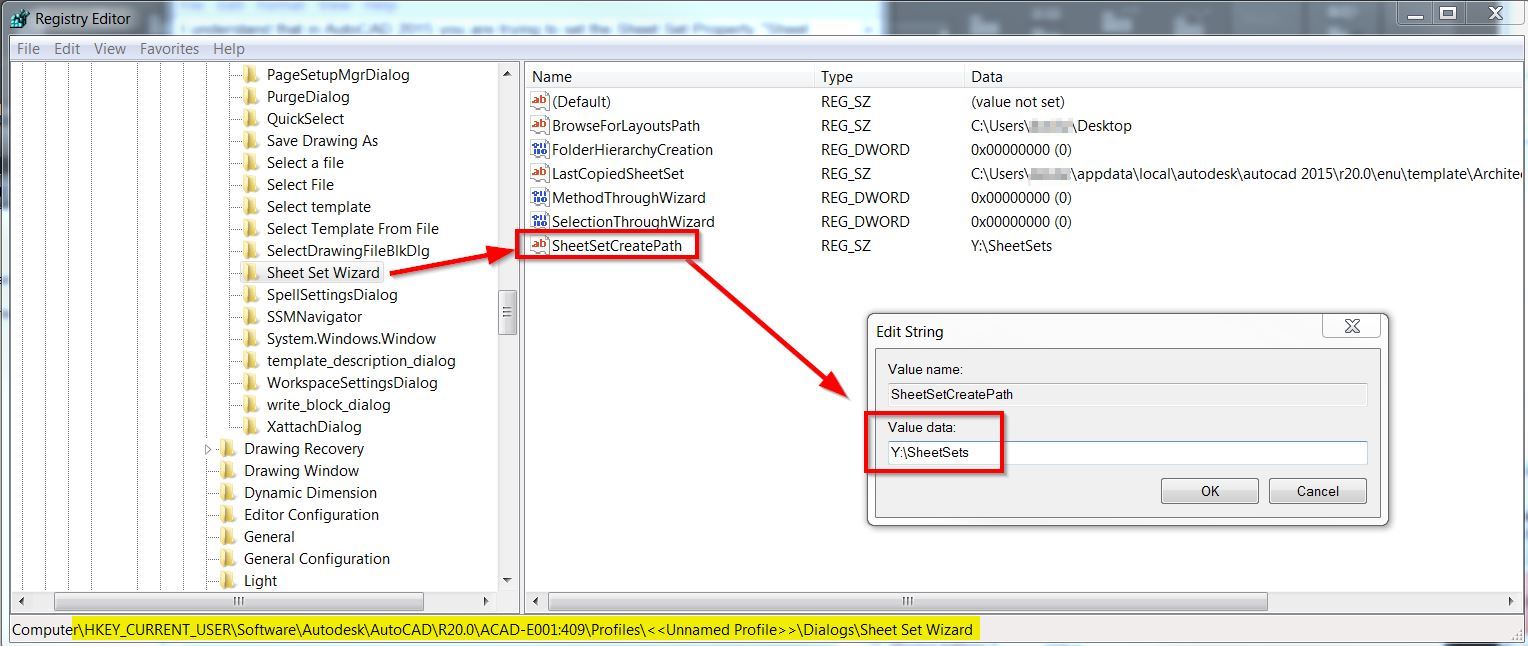Image resolution: width=1528 pixels, height=646 pixels.
Task: Click the ab icon next to LastCopiedSheetSet
Action: (x=538, y=173)
